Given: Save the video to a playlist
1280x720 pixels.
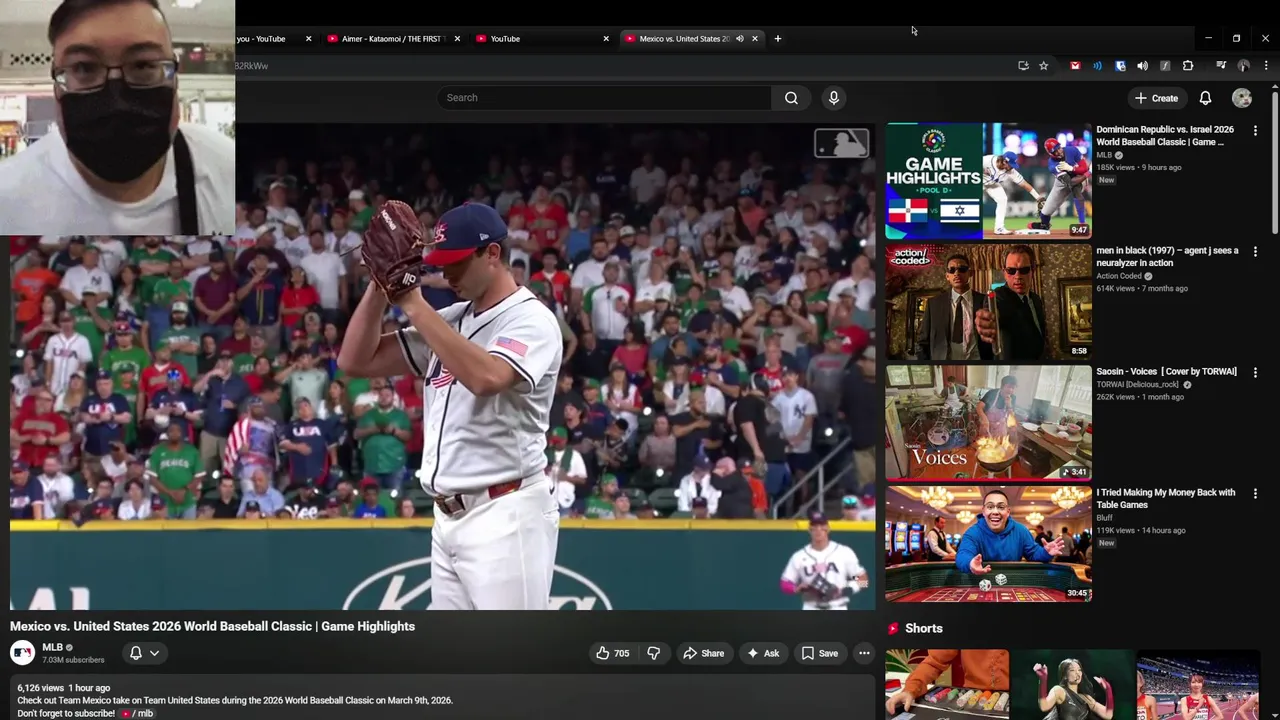Looking at the screenshot, I should pyautogui.click(x=819, y=653).
